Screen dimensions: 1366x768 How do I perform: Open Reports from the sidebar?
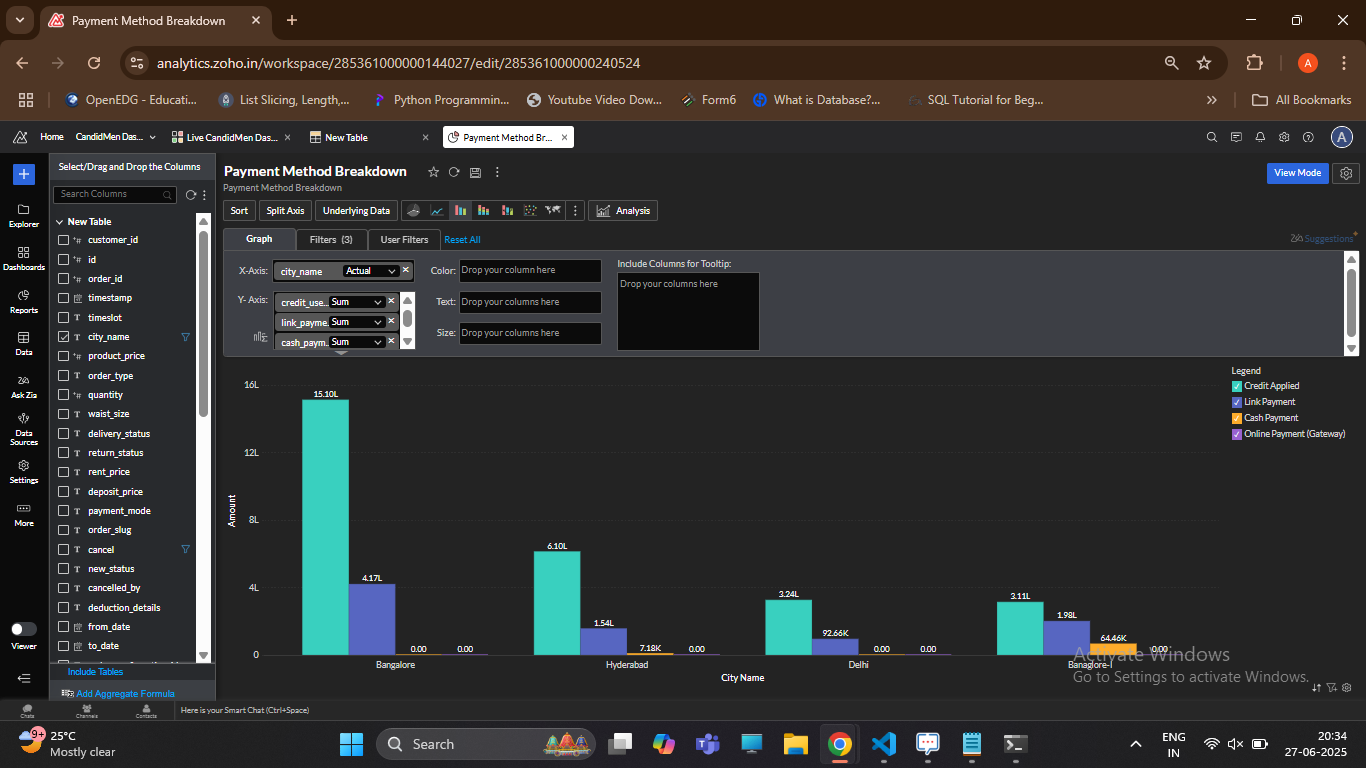pos(24,301)
